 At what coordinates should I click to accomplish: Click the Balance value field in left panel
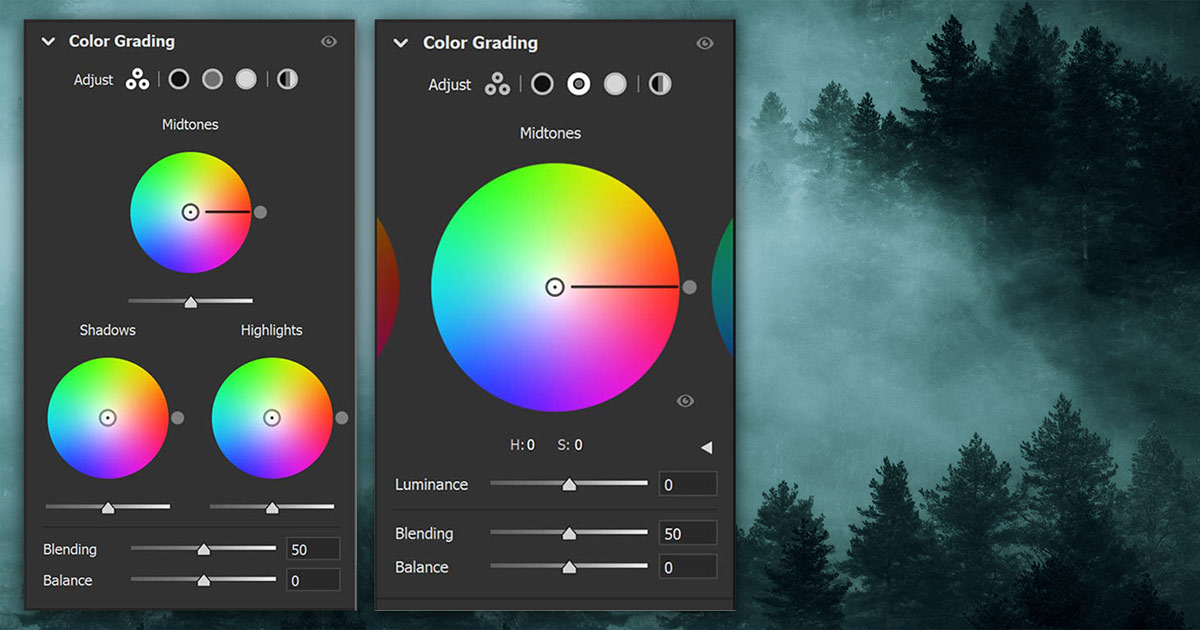[x=313, y=580]
